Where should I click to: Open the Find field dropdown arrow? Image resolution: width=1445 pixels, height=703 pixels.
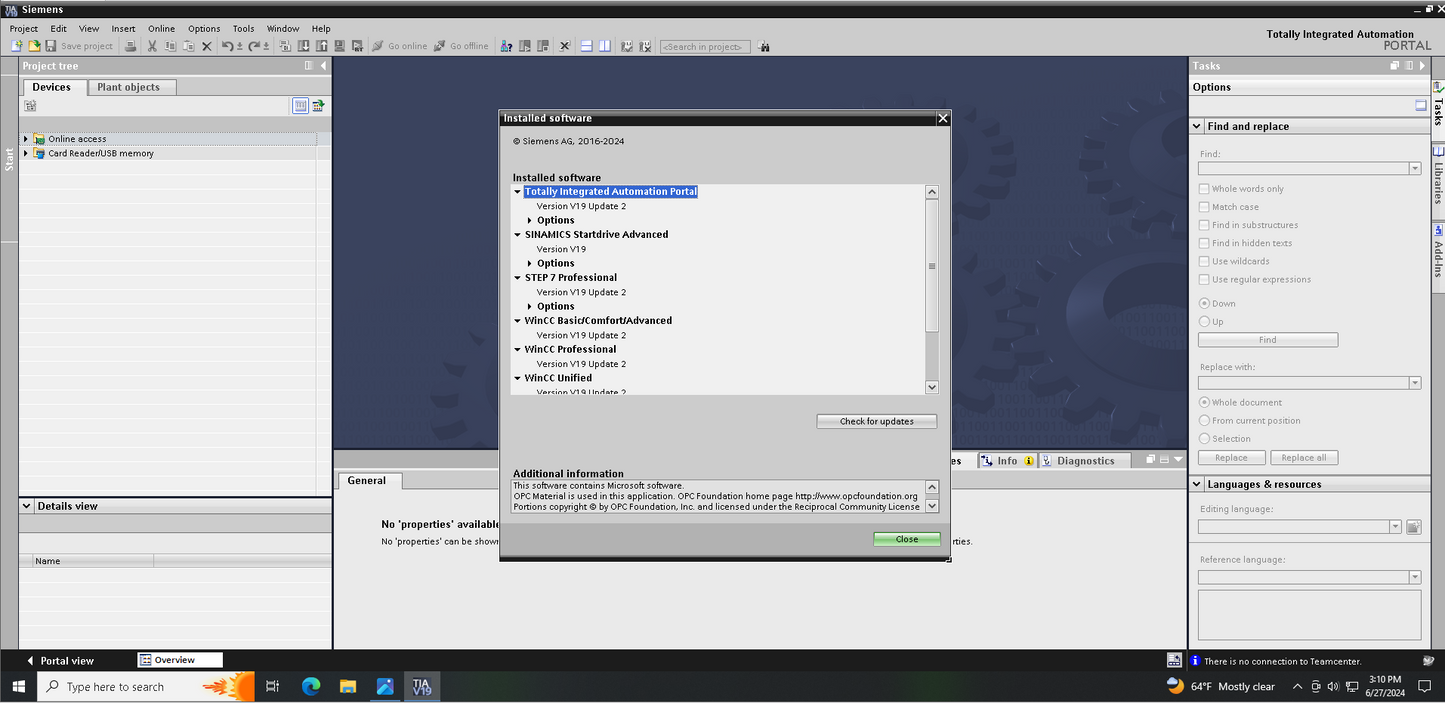1414,169
